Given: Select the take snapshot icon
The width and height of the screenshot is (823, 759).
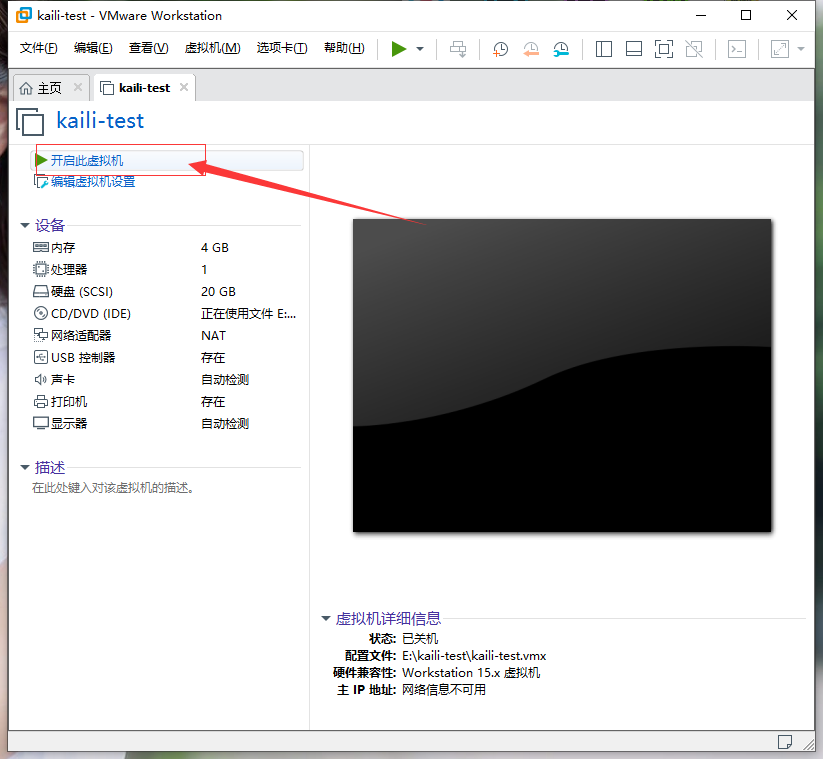Looking at the screenshot, I should click(x=500, y=48).
